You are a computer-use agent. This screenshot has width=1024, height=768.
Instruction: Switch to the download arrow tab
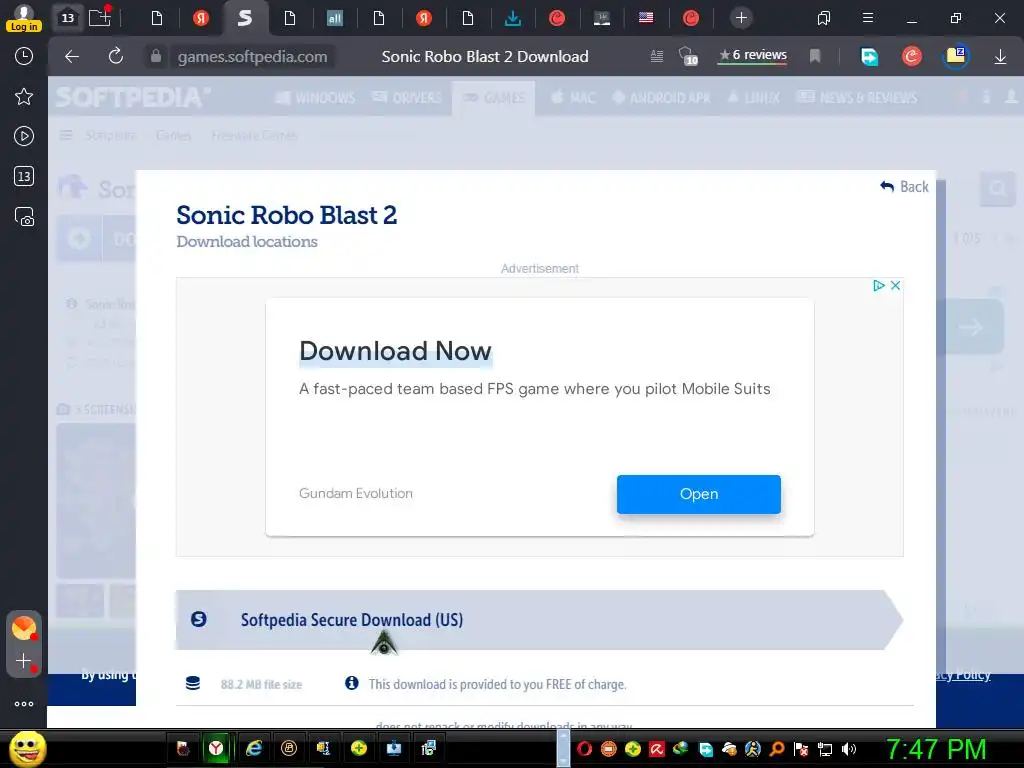[513, 18]
